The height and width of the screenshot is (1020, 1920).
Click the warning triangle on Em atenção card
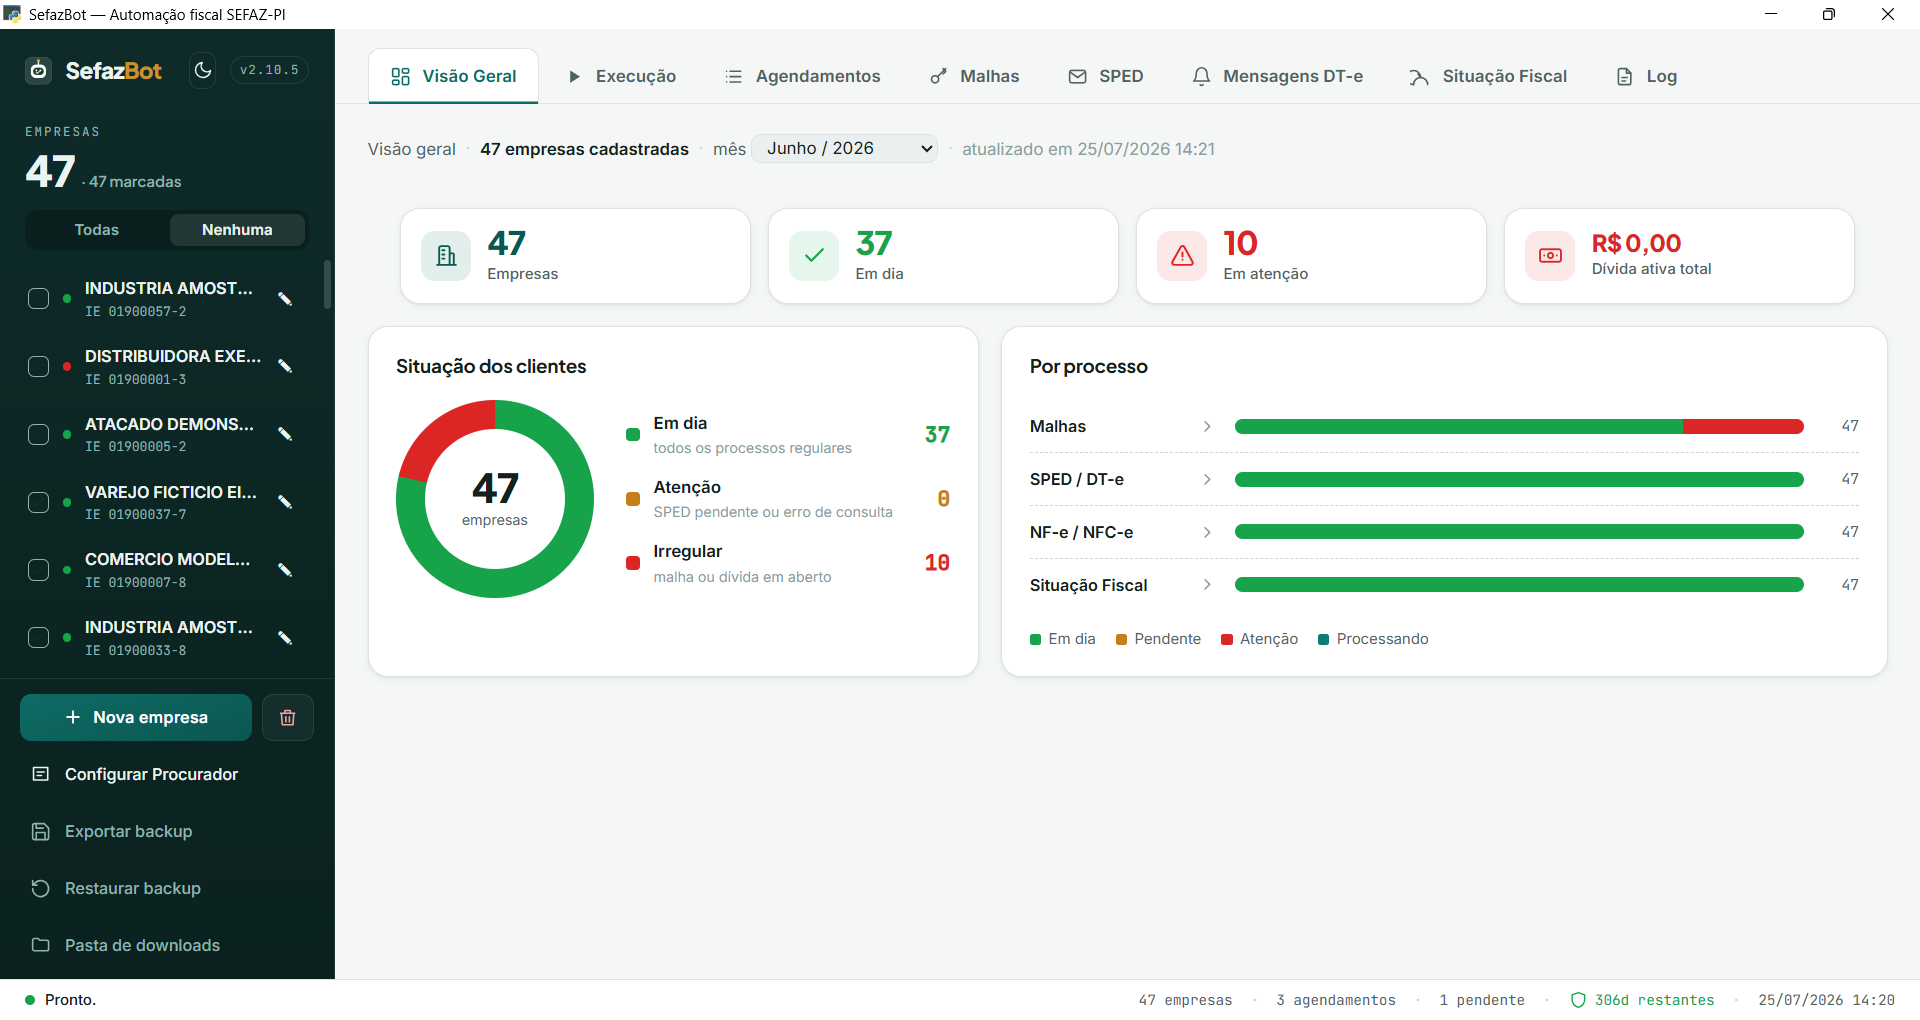click(x=1182, y=256)
